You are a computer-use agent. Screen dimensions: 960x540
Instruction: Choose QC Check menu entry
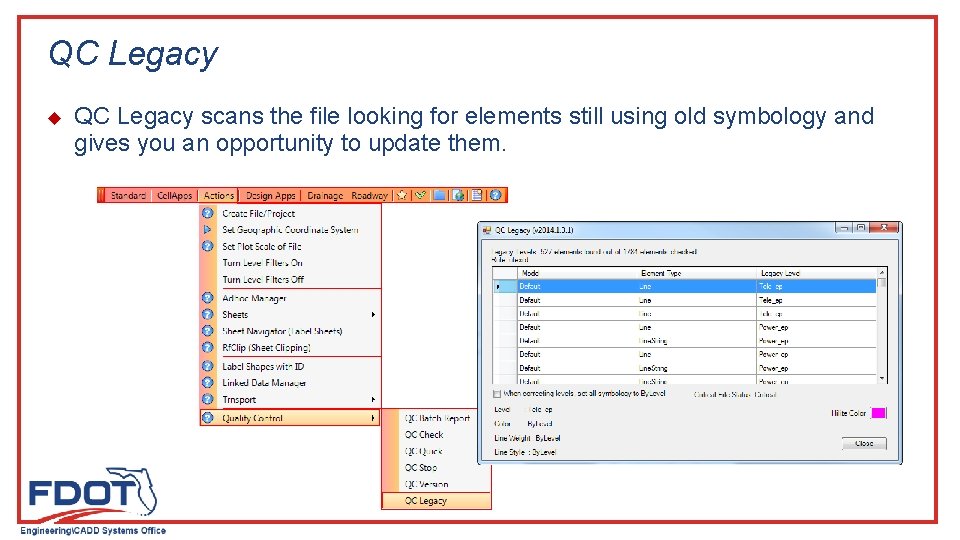[x=424, y=435]
